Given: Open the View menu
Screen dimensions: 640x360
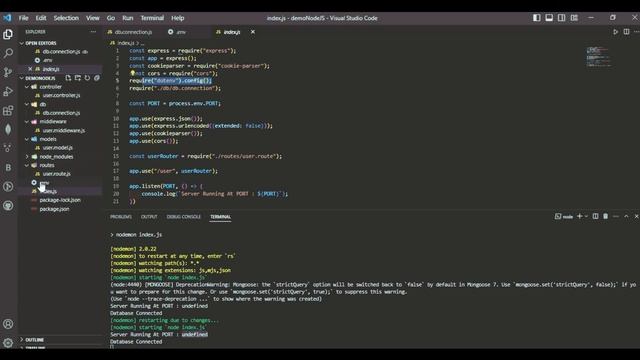Looking at the screenshot, I should pos(93,18).
